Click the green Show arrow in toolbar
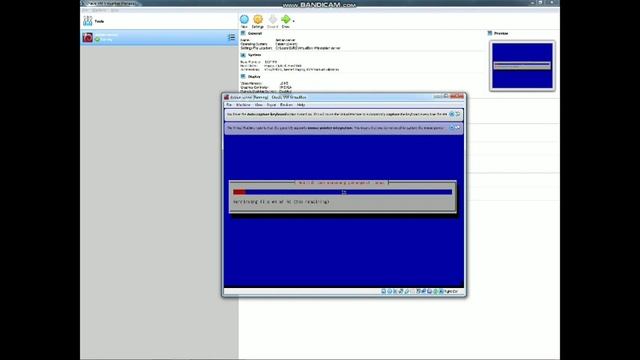 [x=286, y=19]
